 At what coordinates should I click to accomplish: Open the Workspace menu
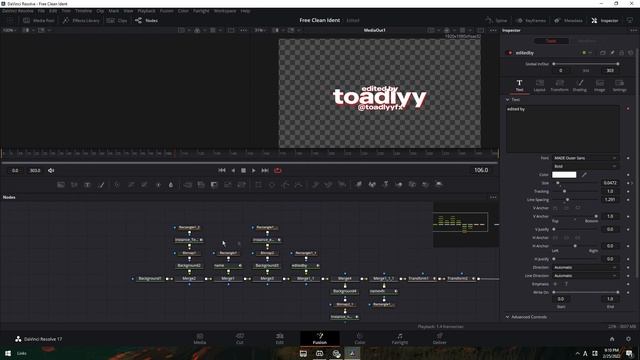225,11
